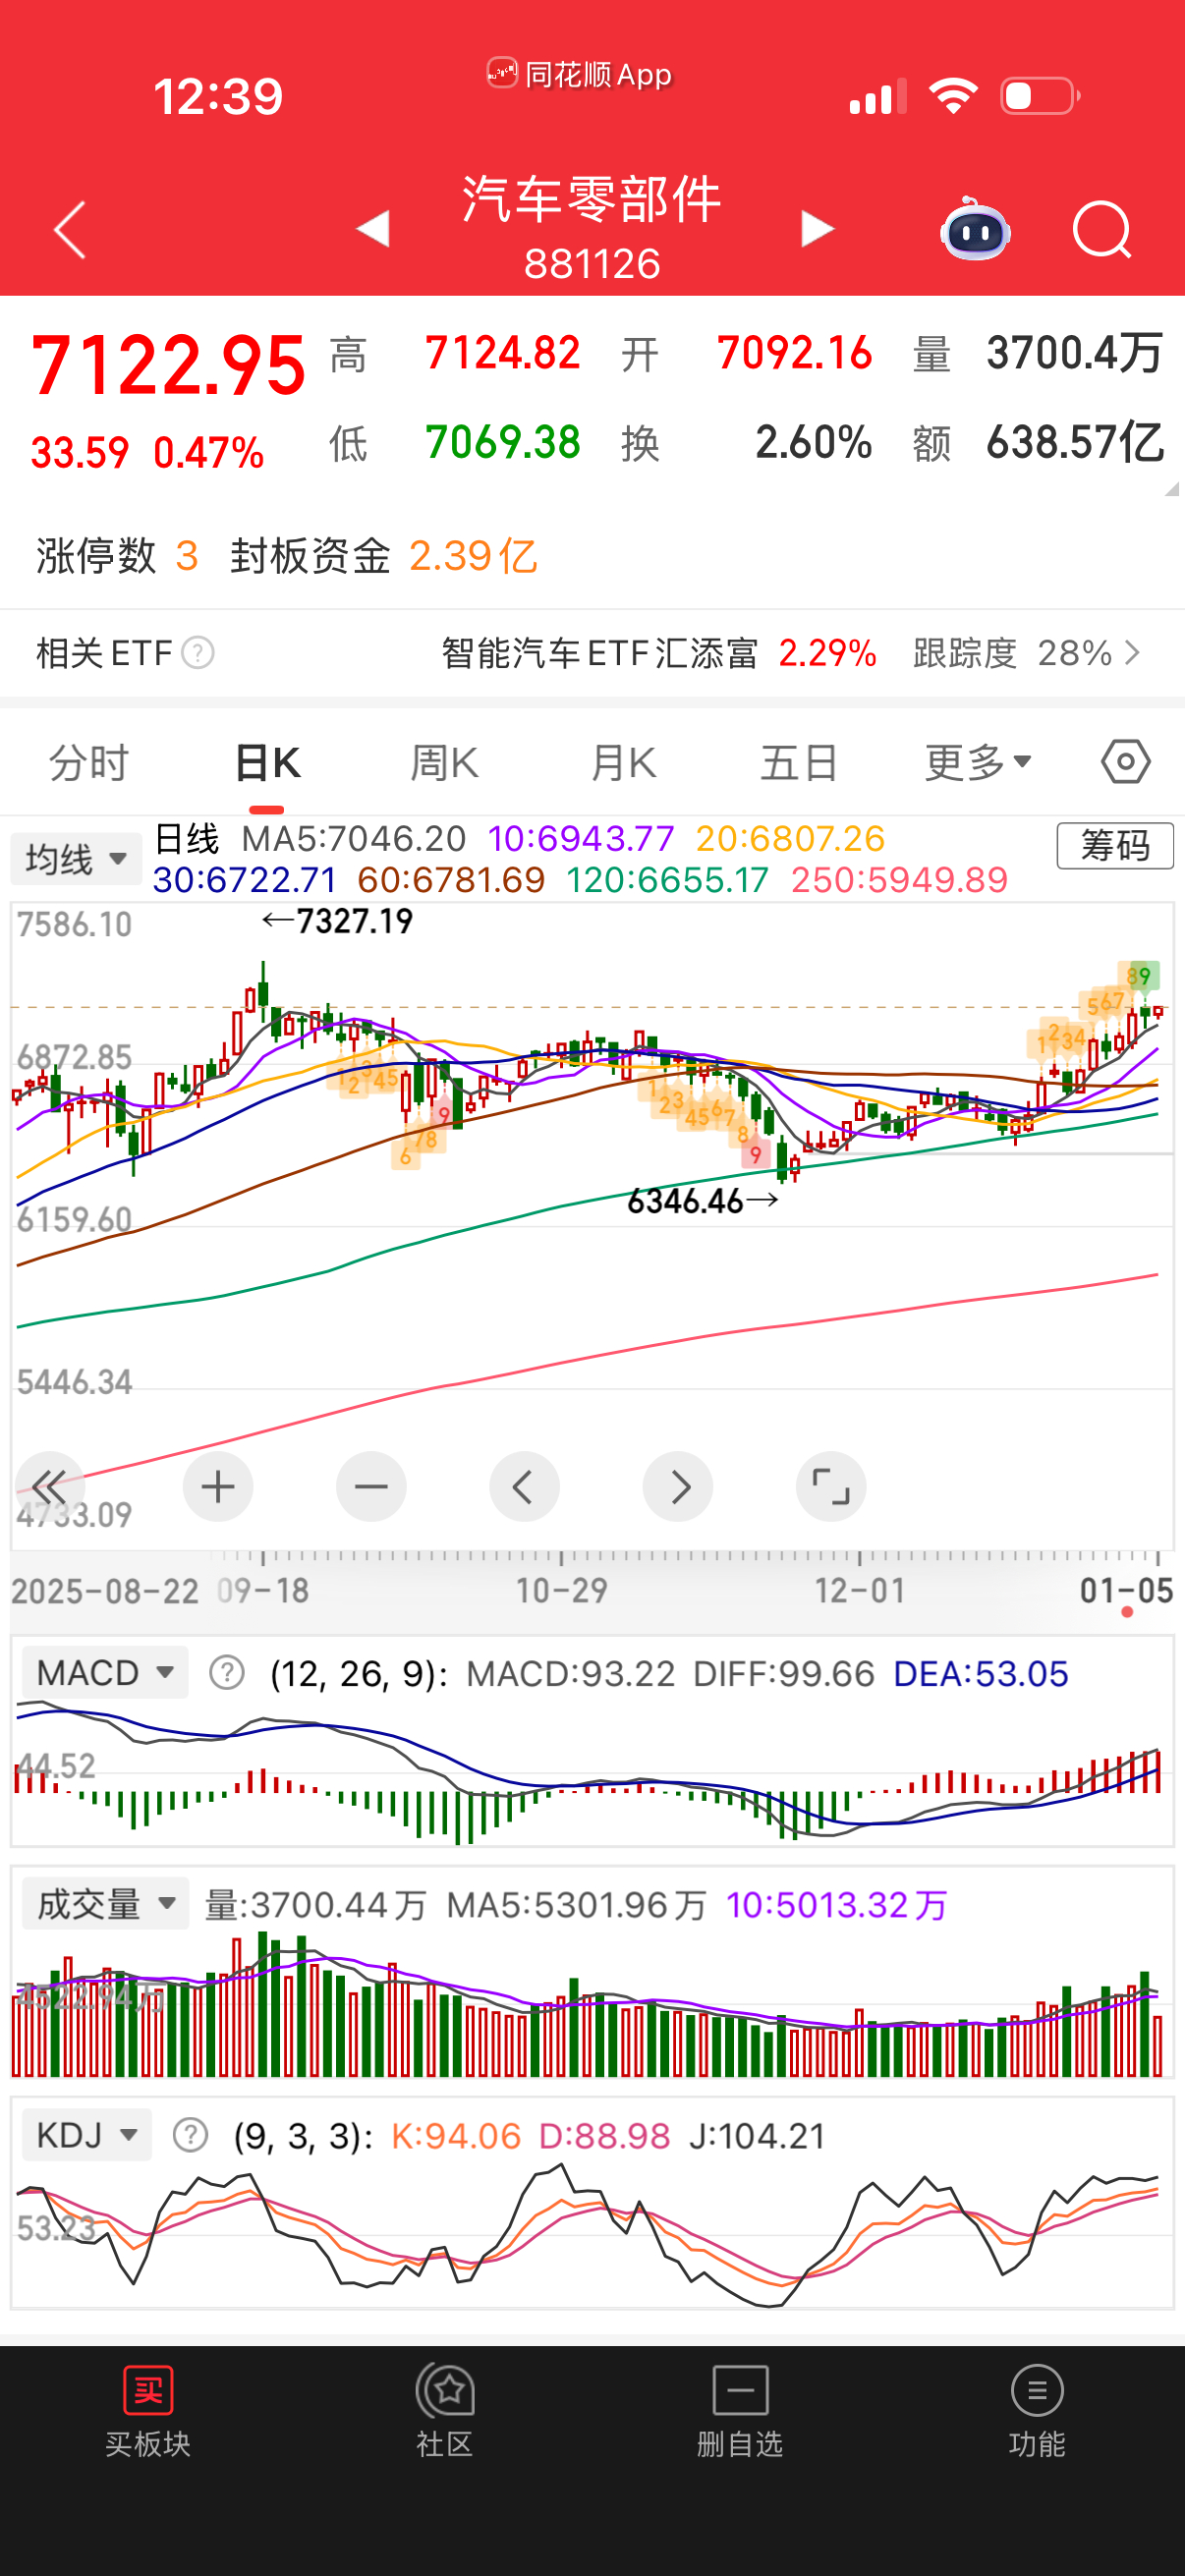Tap the 买板块 icon in the bottom bar
The width and height of the screenshot is (1185, 2576).
tap(148, 2411)
